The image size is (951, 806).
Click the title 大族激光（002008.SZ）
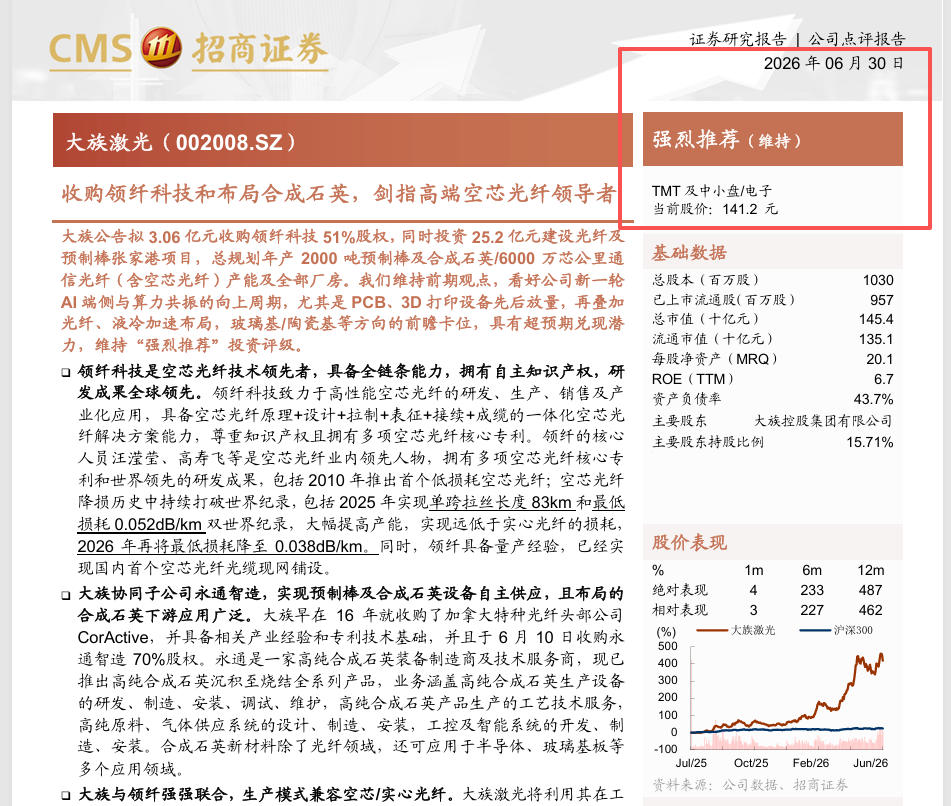click(x=180, y=143)
